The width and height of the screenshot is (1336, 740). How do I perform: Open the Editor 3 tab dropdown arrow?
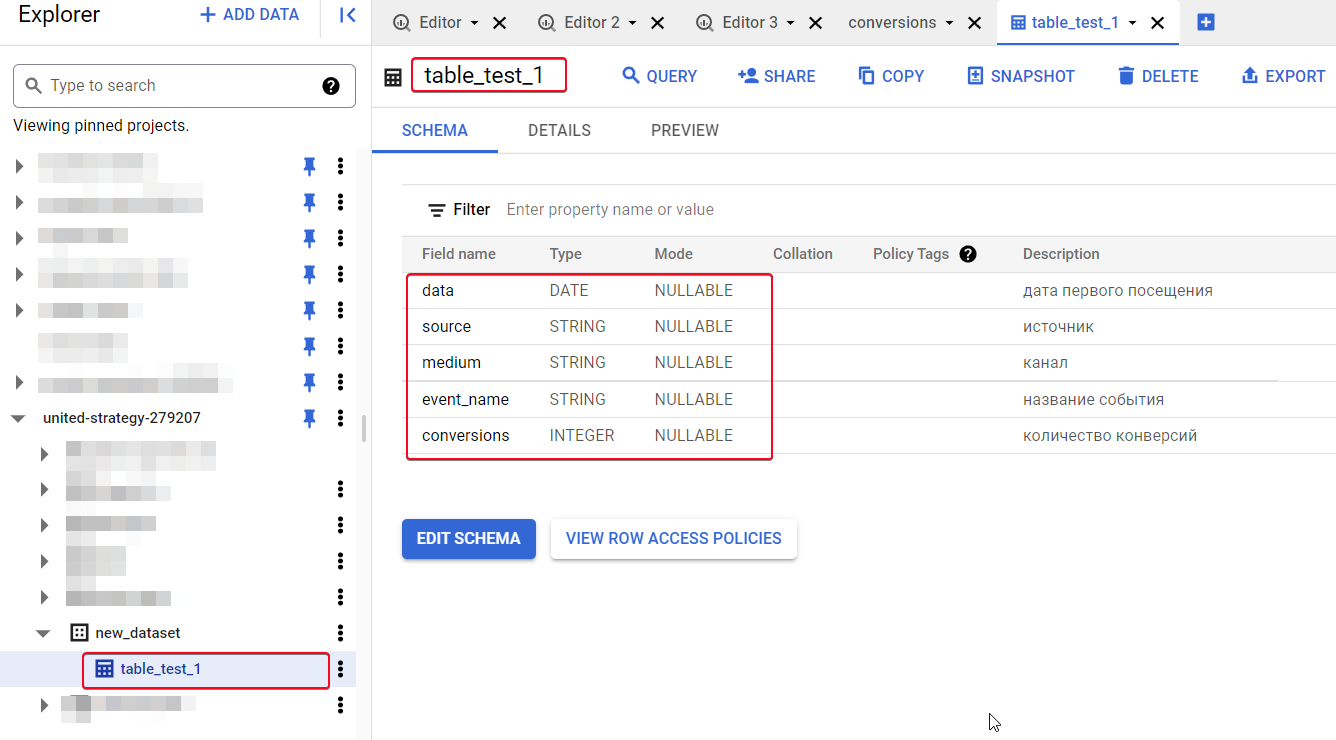pos(790,22)
